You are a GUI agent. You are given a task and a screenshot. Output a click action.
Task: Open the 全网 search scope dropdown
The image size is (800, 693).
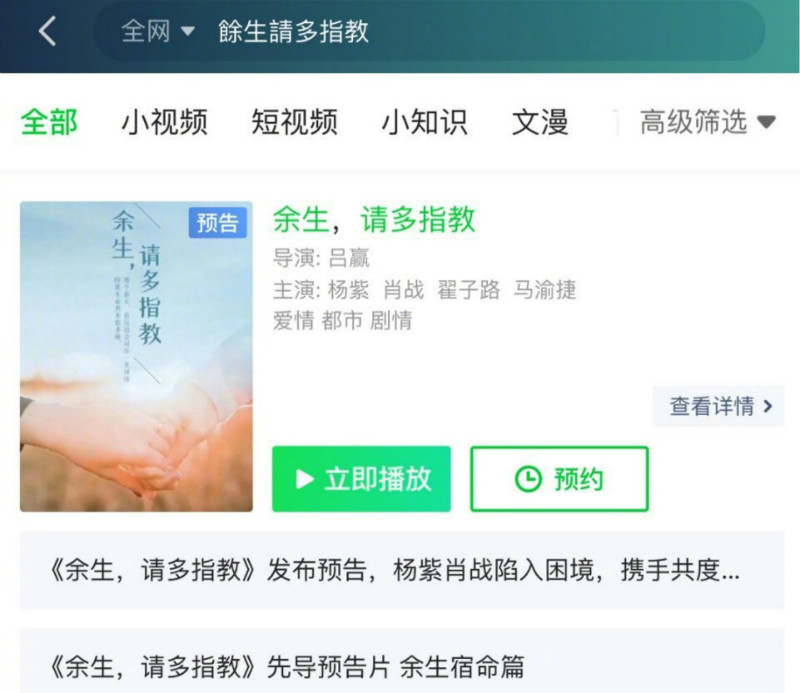[x=158, y=31]
